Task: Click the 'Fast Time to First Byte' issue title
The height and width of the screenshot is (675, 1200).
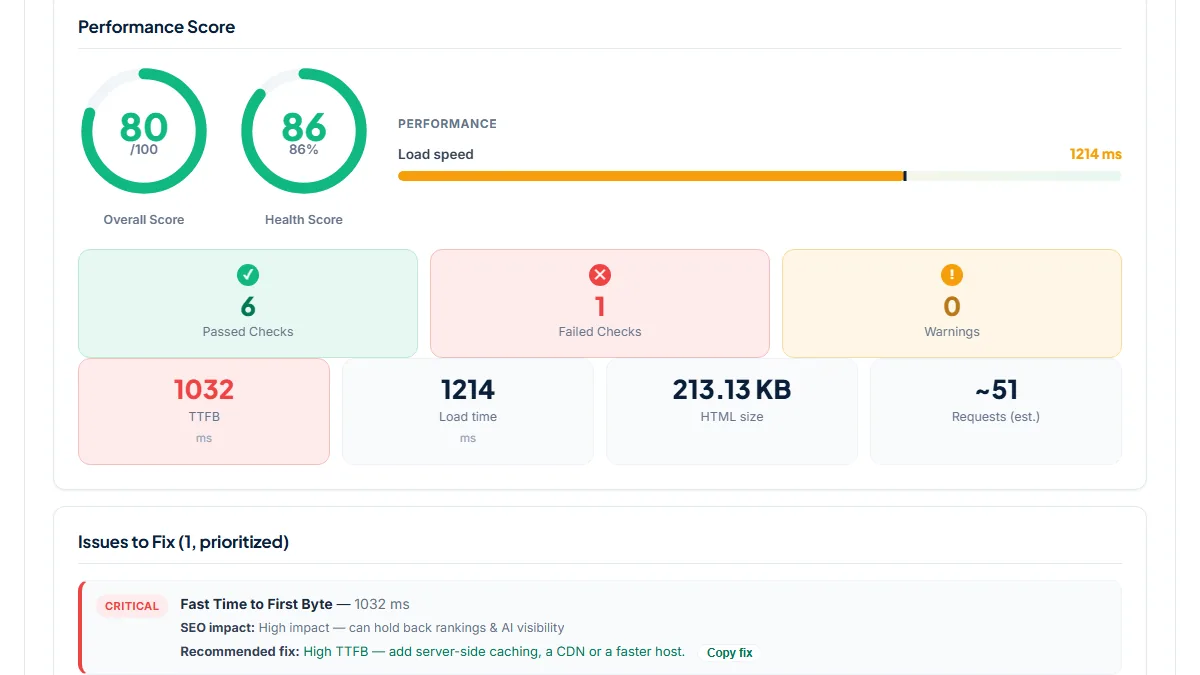Action: tap(256, 604)
